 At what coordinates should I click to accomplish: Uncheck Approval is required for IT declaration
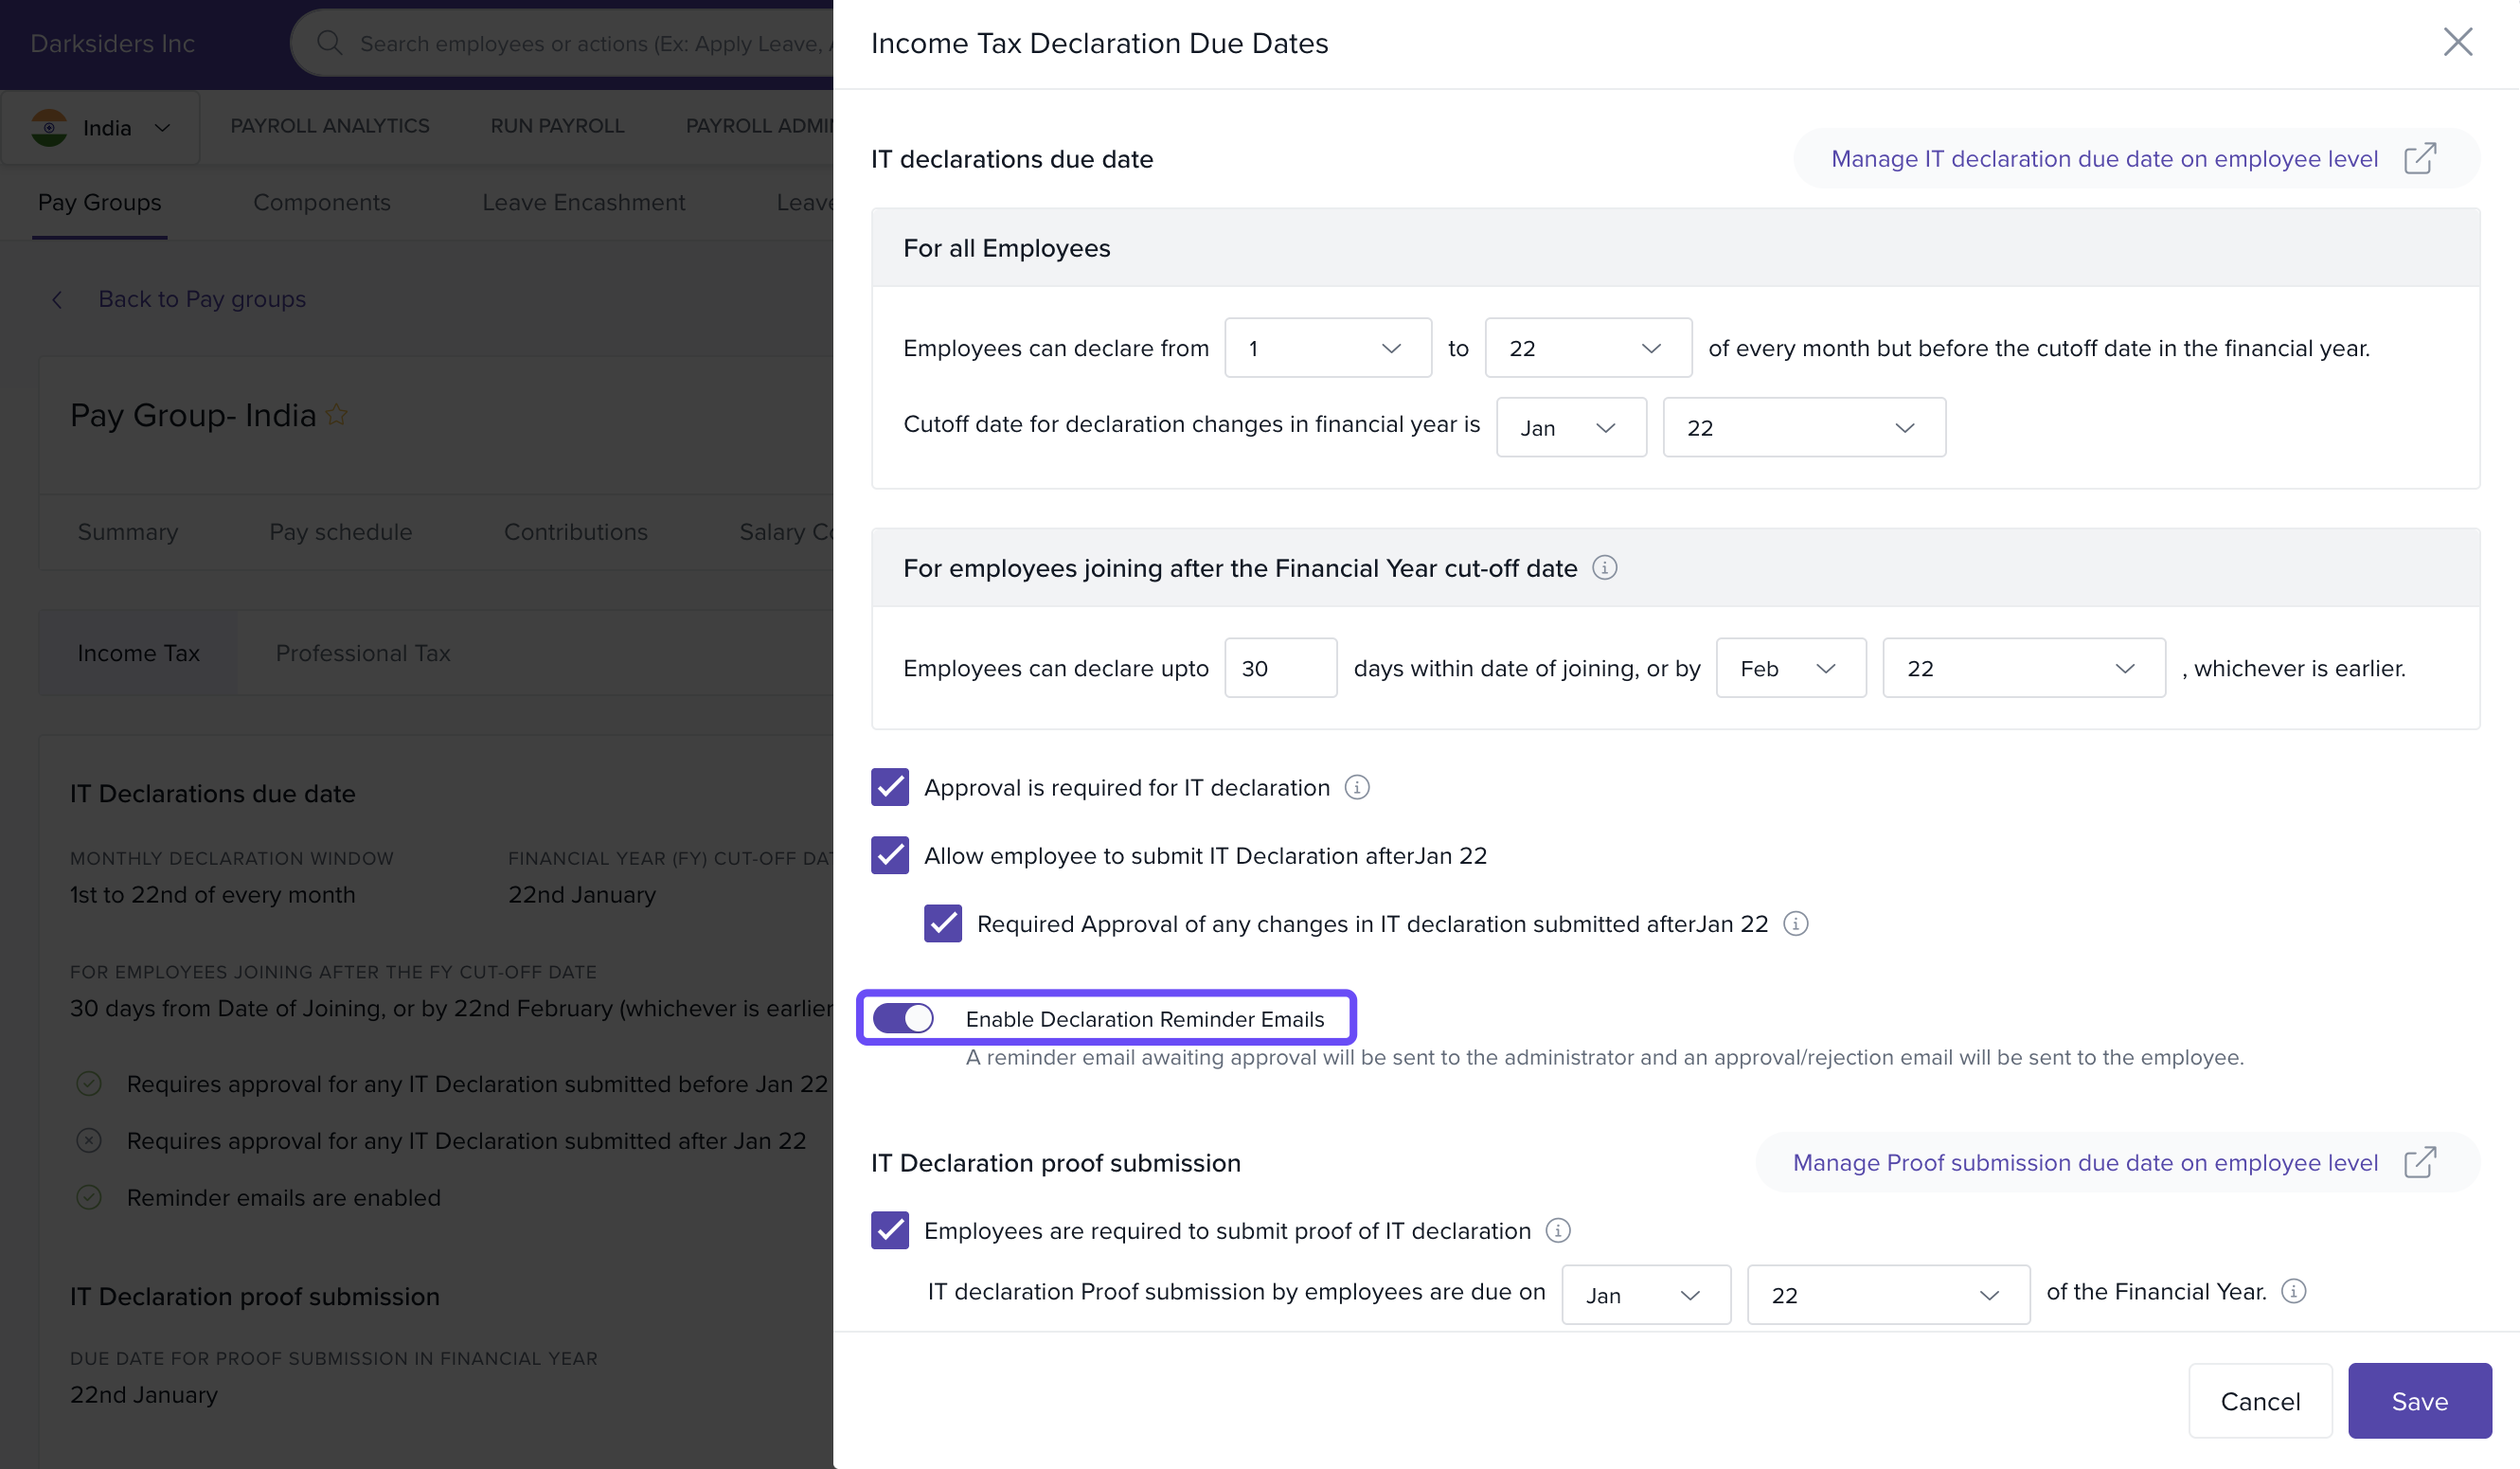click(x=889, y=788)
